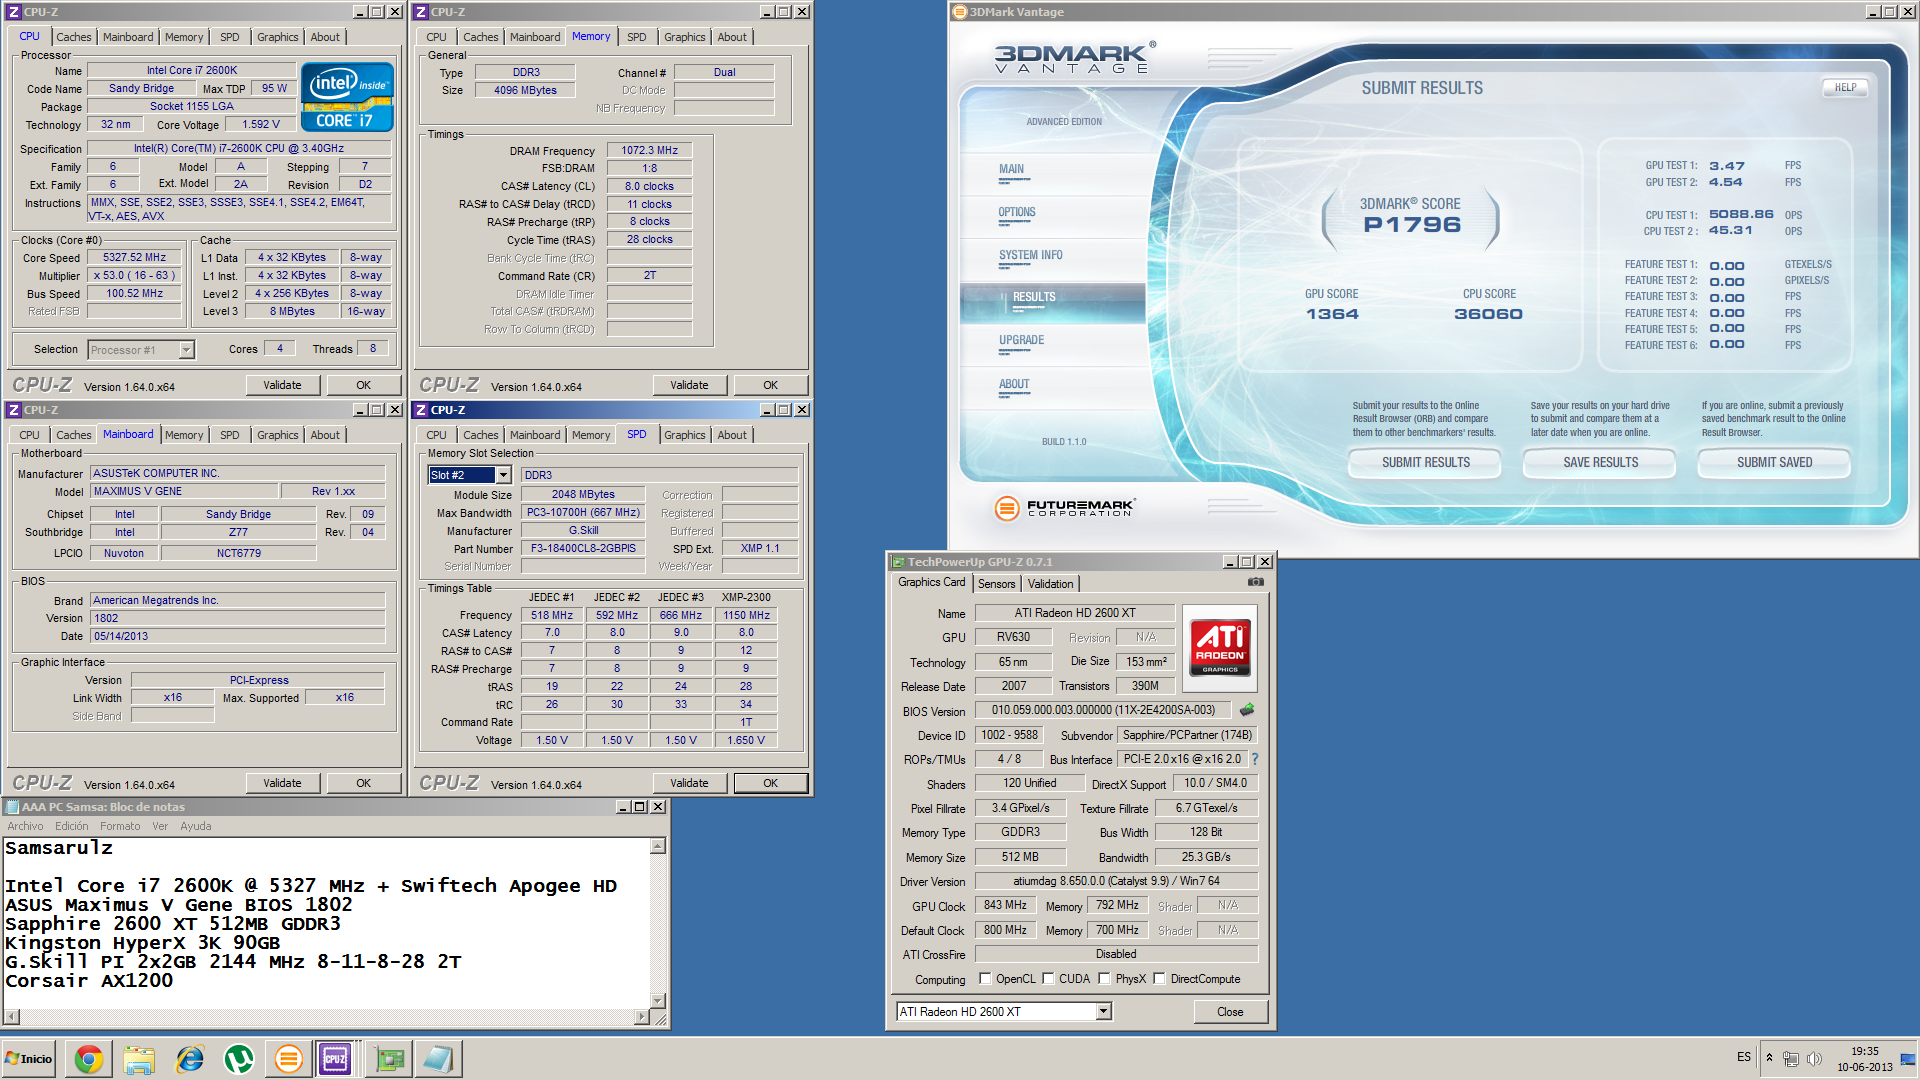
Task: Go to OPTIONS in the 3DMark sidebar
Action: pyautogui.click(x=1016, y=212)
